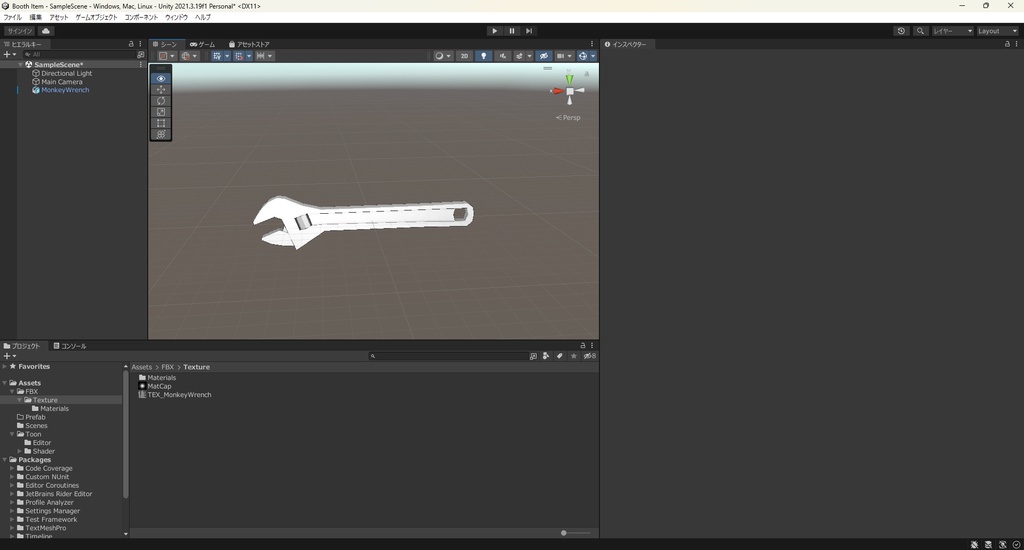Open the Edit (編集) menu
Screen dimensions: 1024x550
(x=35, y=17)
